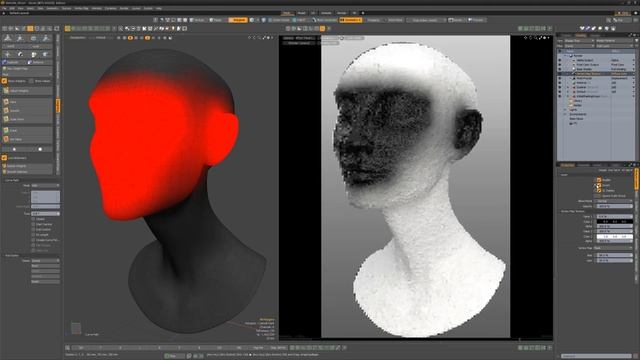Select the Rotate transform tool icon
This screenshot has width=640, height=360.
tap(20, 54)
